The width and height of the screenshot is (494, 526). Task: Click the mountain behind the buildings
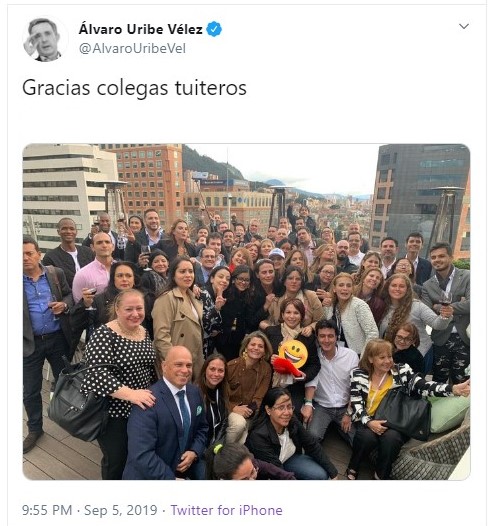211,164
